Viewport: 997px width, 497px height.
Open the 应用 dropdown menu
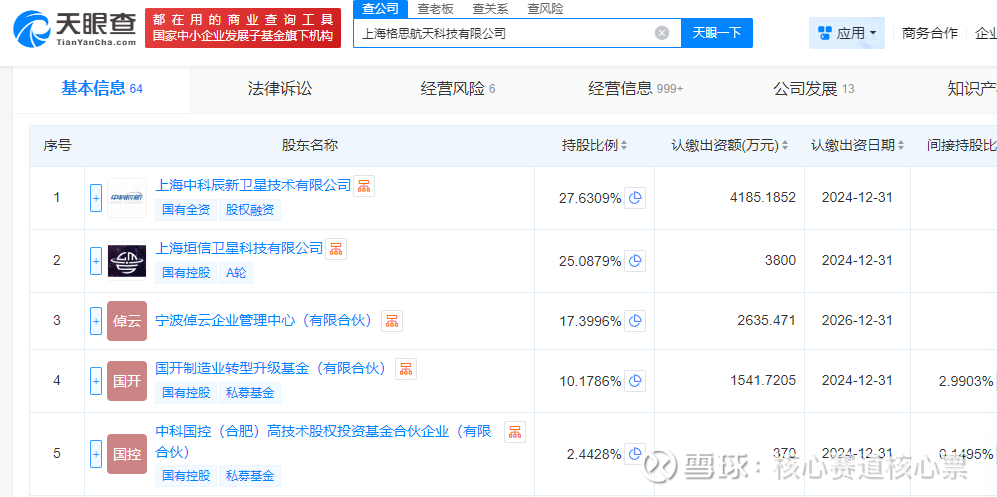(846, 33)
